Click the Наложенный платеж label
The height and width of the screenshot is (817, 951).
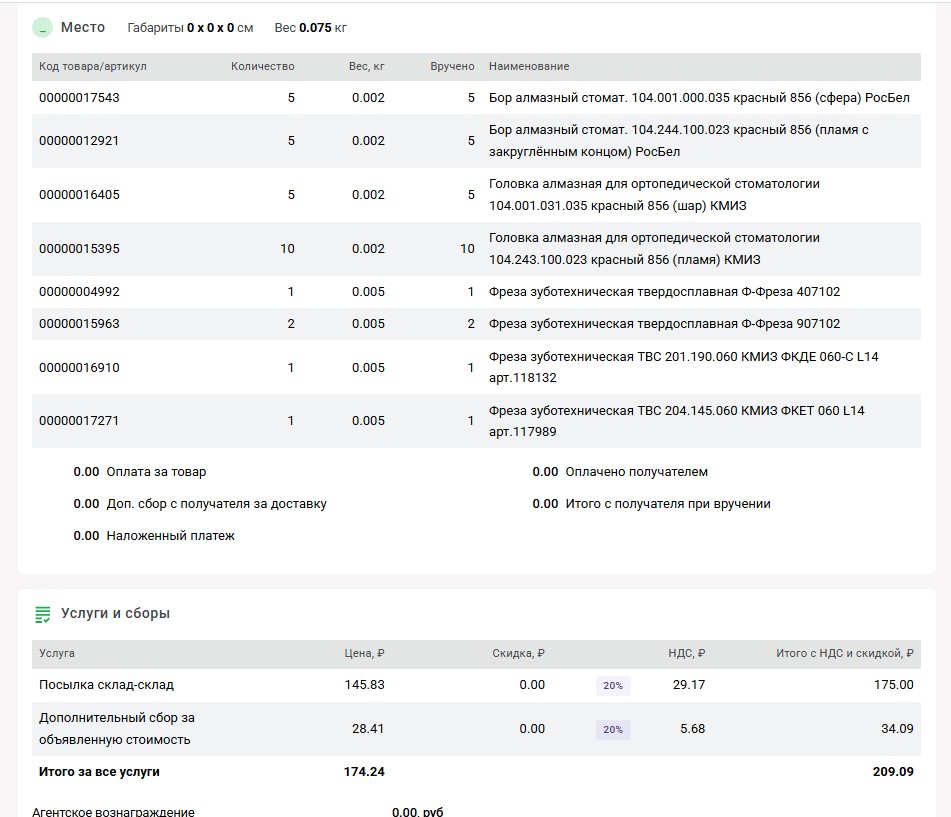pyautogui.click(x=170, y=536)
